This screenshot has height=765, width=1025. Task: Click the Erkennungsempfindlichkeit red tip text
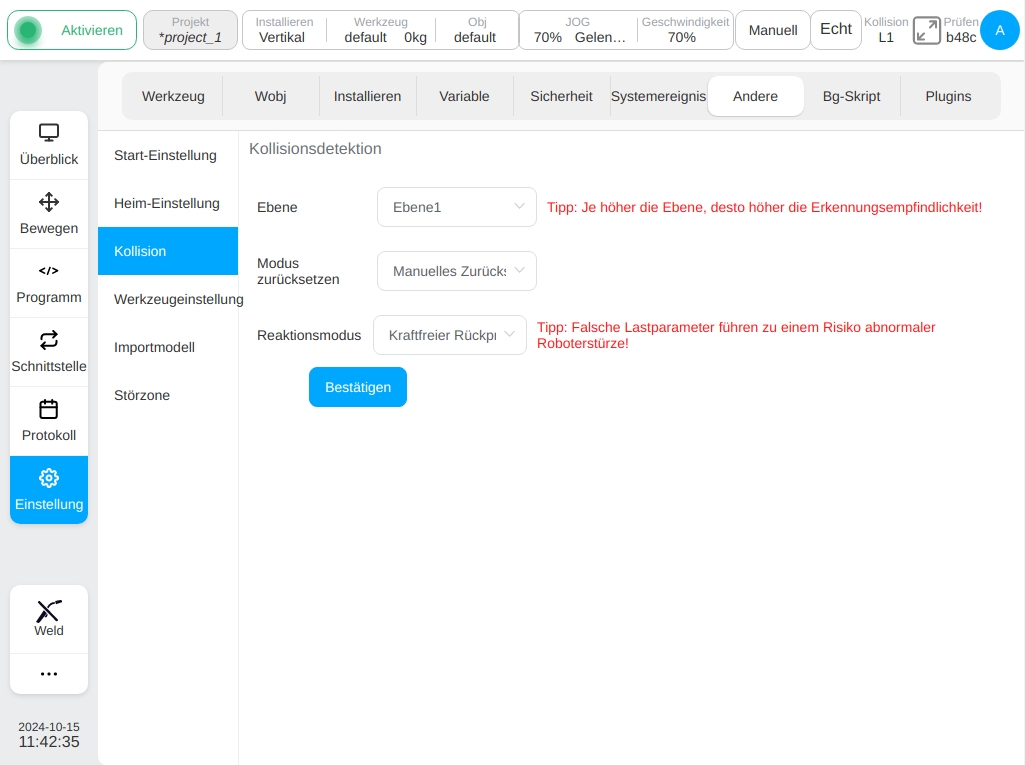coord(764,207)
